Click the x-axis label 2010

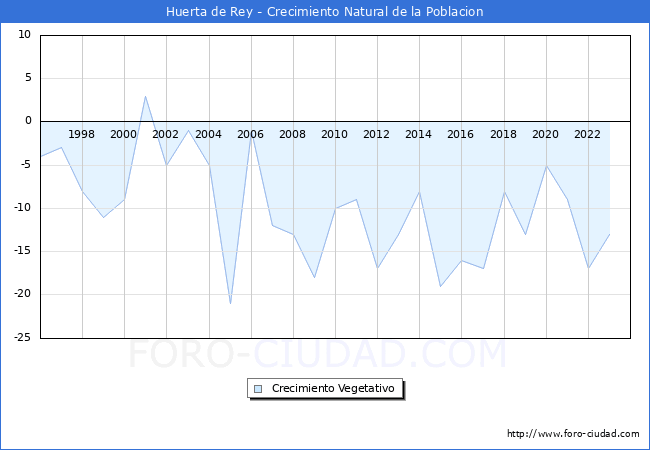pos(335,134)
